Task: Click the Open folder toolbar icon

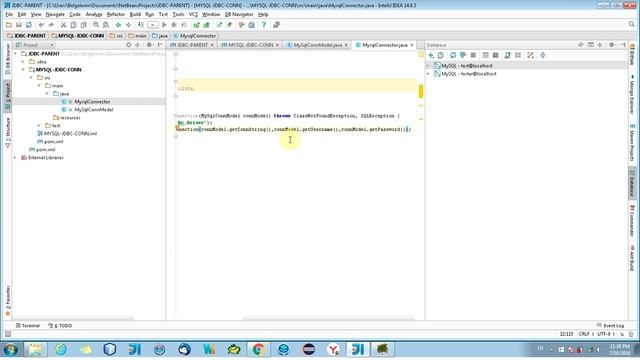Action: click(9, 25)
